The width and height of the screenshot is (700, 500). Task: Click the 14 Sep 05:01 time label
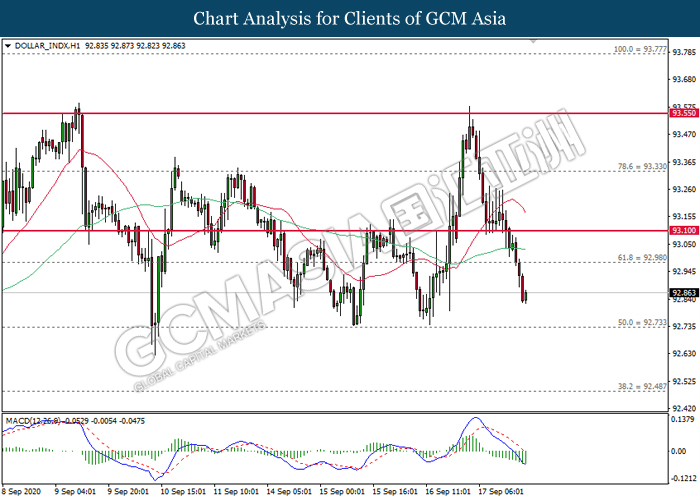tap(289, 492)
